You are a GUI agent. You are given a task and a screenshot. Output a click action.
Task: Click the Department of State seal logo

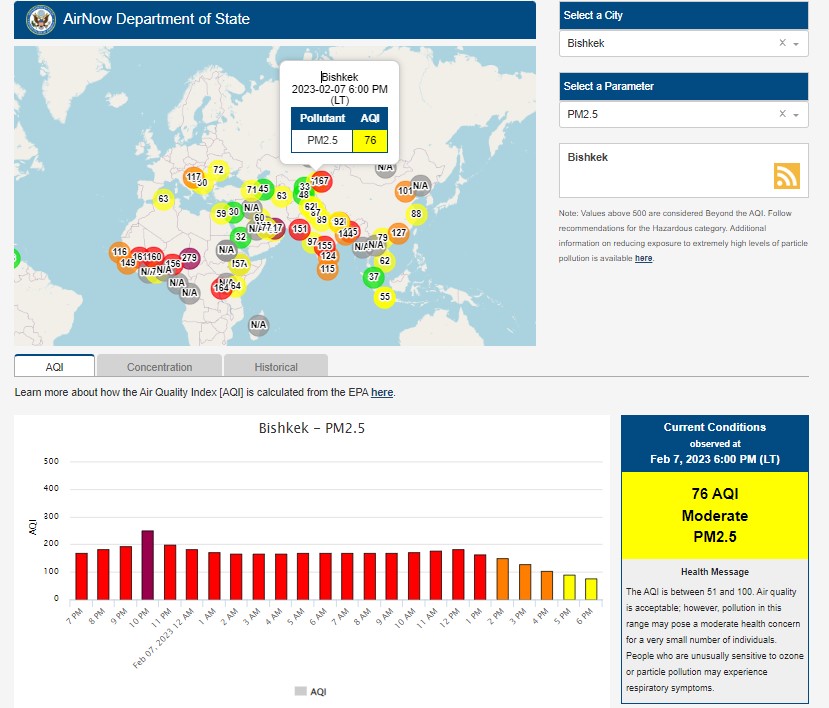coord(40,19)
